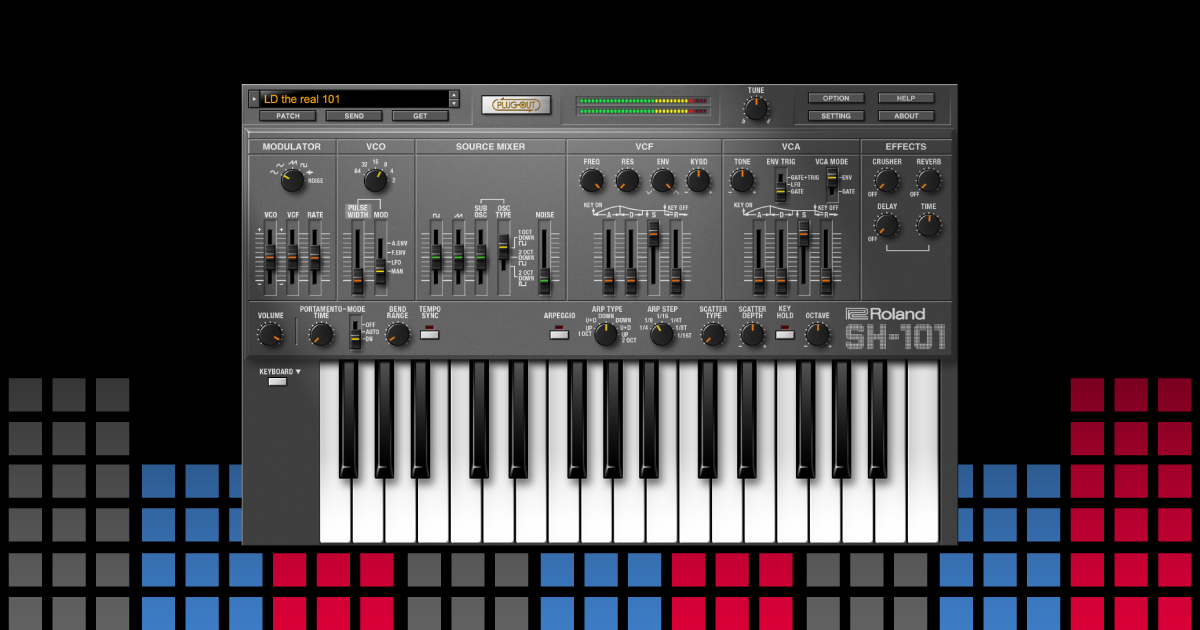Open the SETTING panel

pos(836,115)
